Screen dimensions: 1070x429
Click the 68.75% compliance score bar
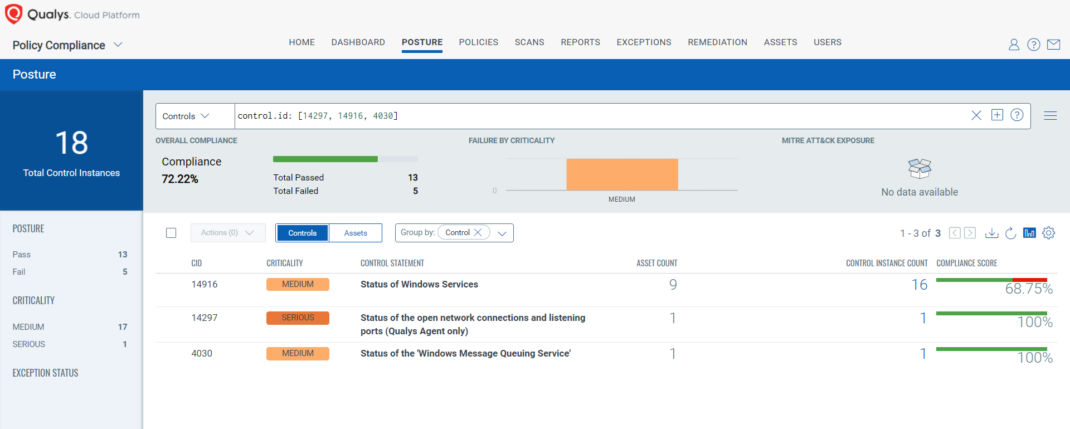991,280
